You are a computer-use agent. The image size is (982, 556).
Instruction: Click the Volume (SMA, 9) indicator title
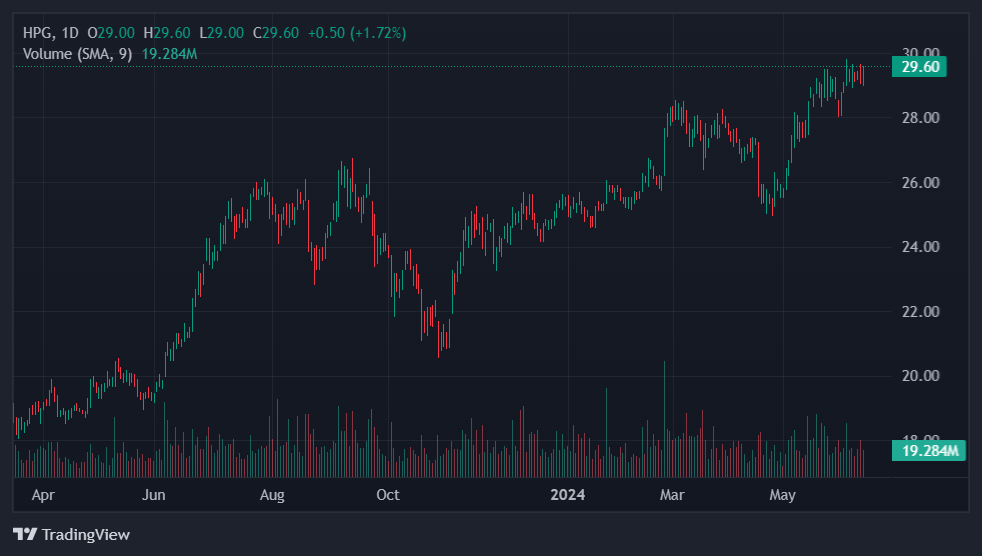(77, 53)
